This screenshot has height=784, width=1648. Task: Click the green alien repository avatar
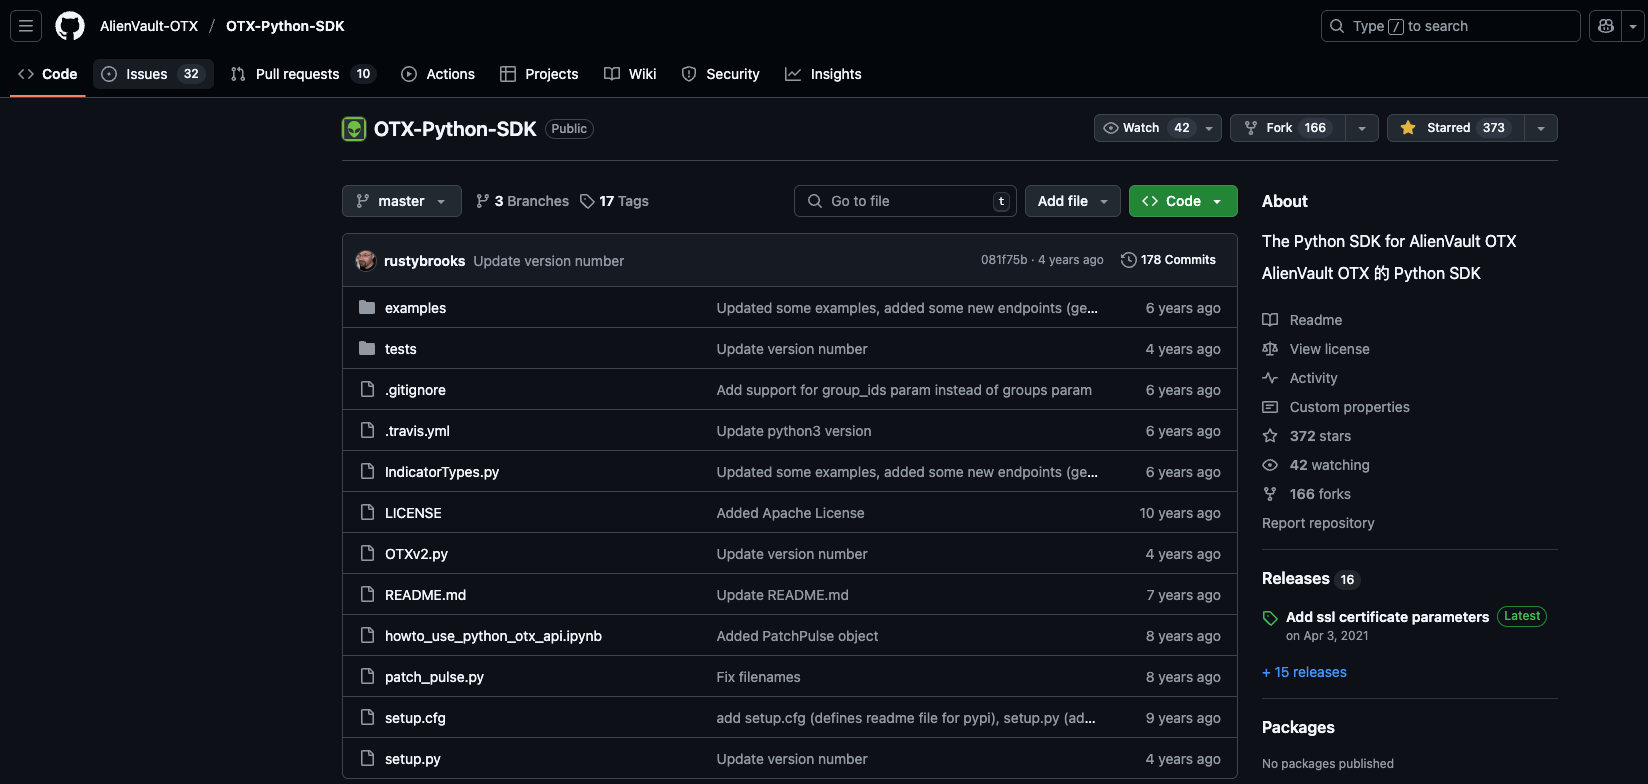[354, 129]
